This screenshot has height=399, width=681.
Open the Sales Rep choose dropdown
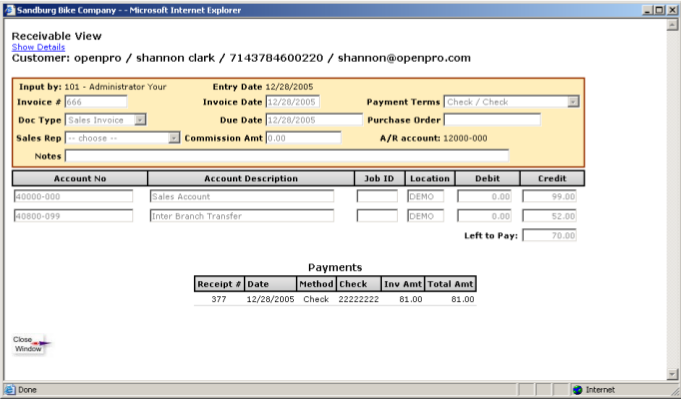tap(122, 138)
